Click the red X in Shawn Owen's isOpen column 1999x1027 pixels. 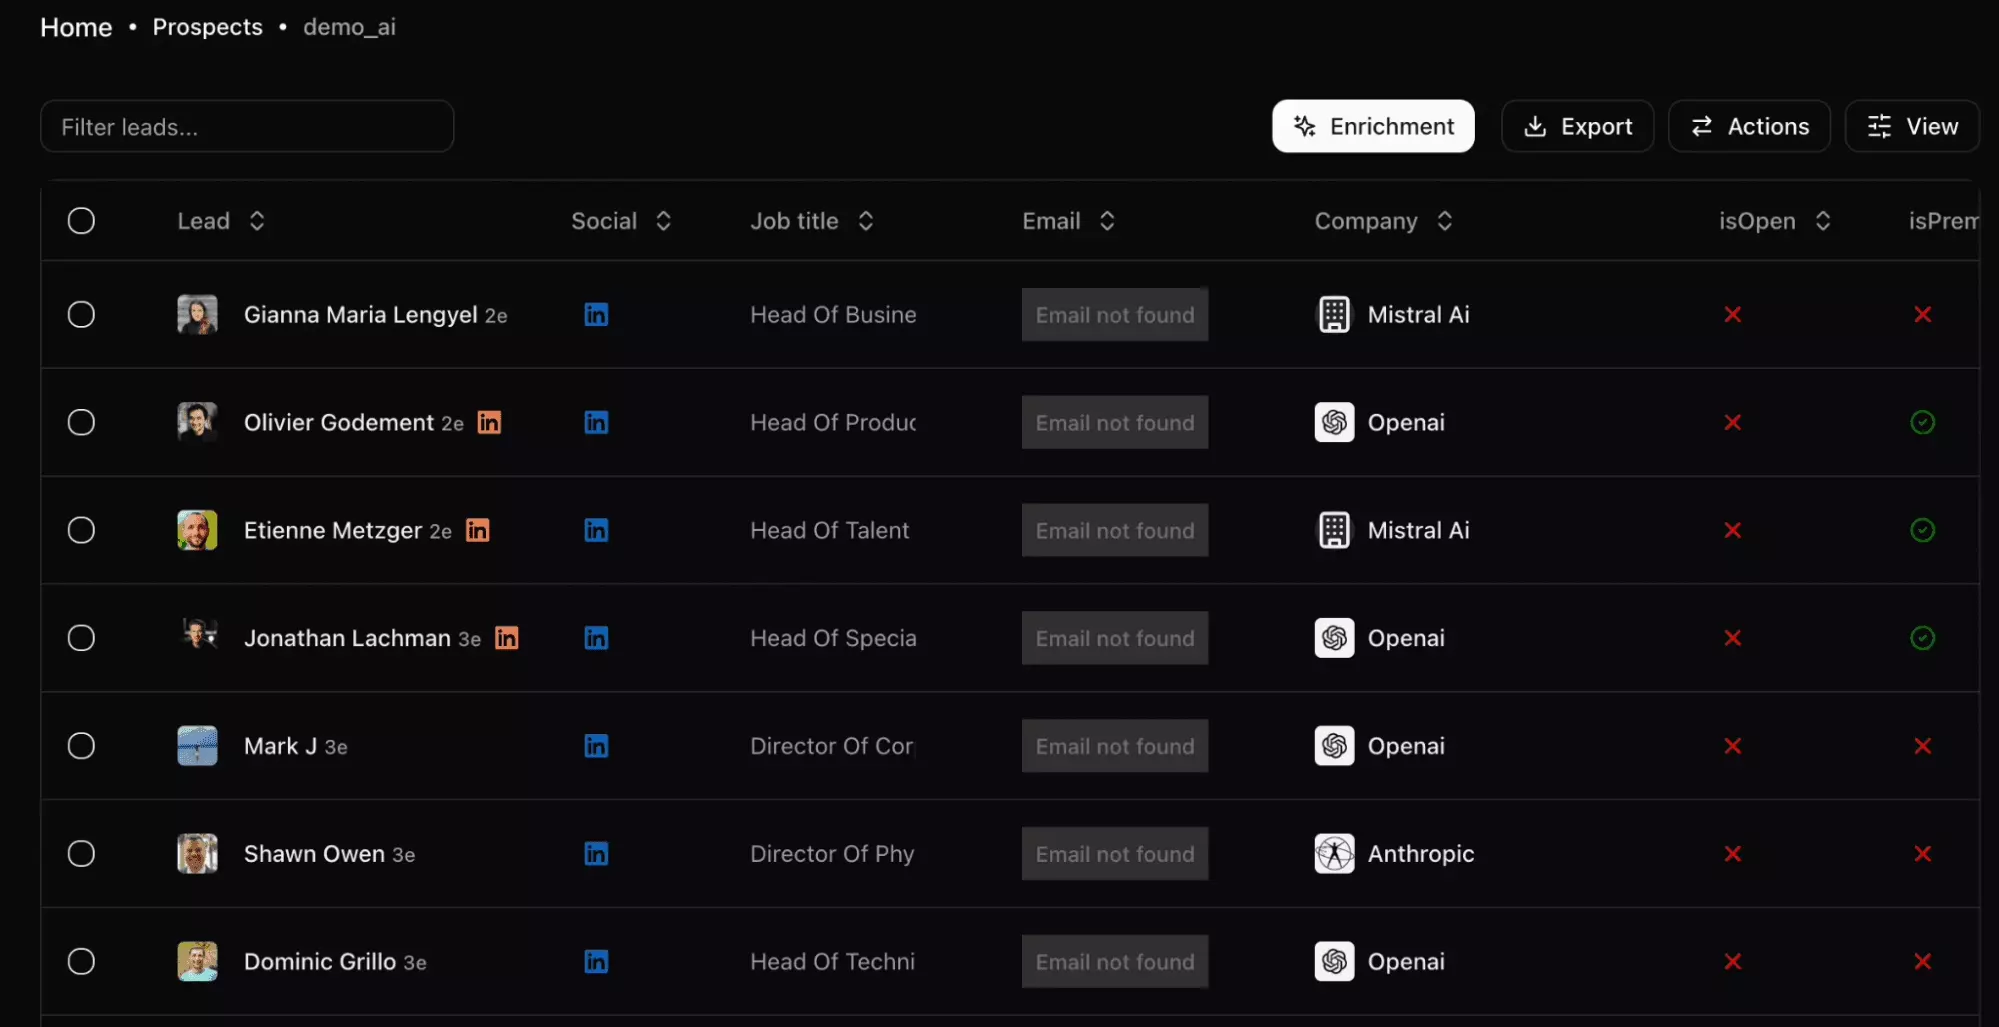1733,853
